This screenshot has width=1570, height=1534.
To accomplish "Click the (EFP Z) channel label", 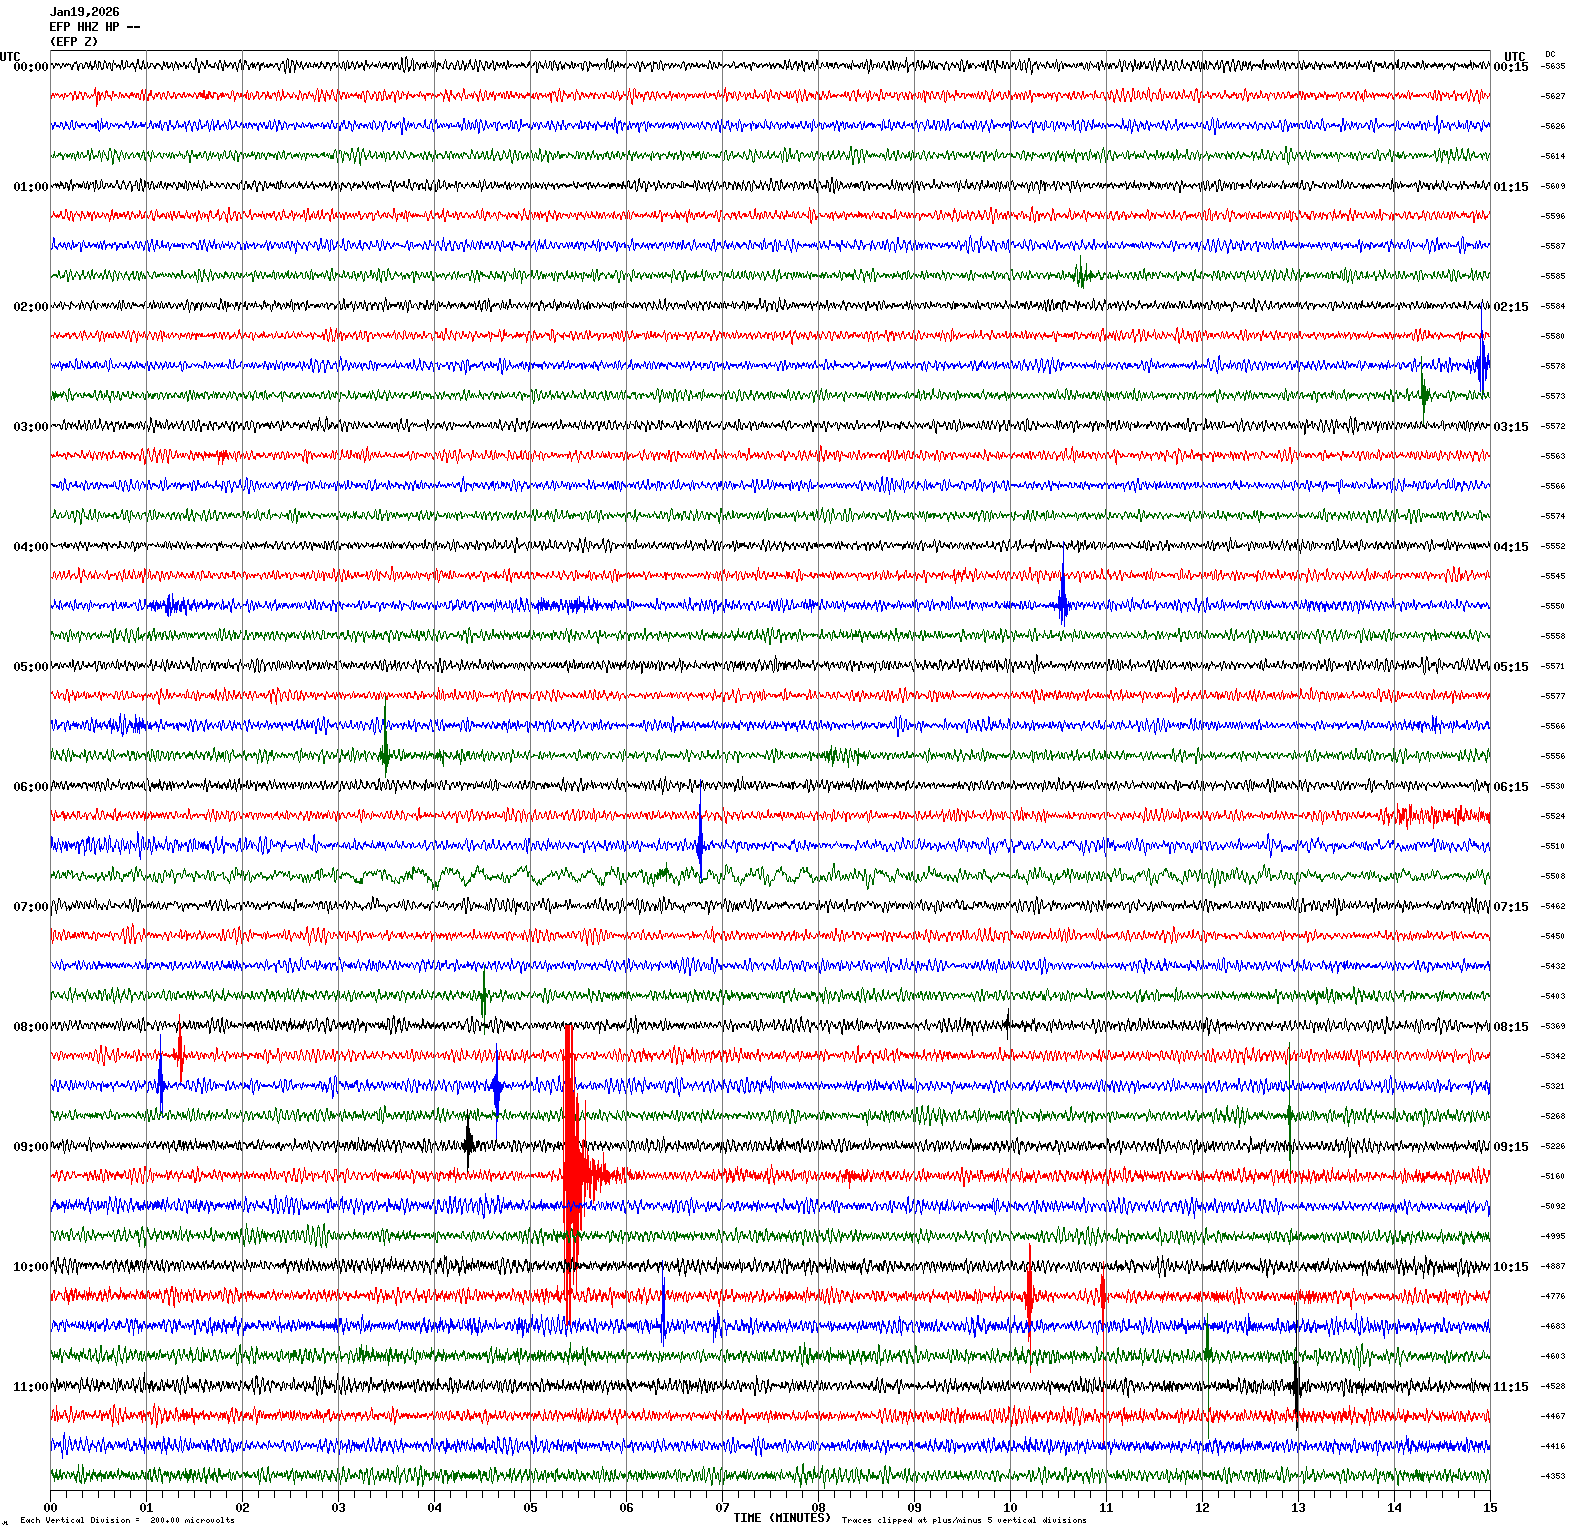I will click(x=74, y=42).
